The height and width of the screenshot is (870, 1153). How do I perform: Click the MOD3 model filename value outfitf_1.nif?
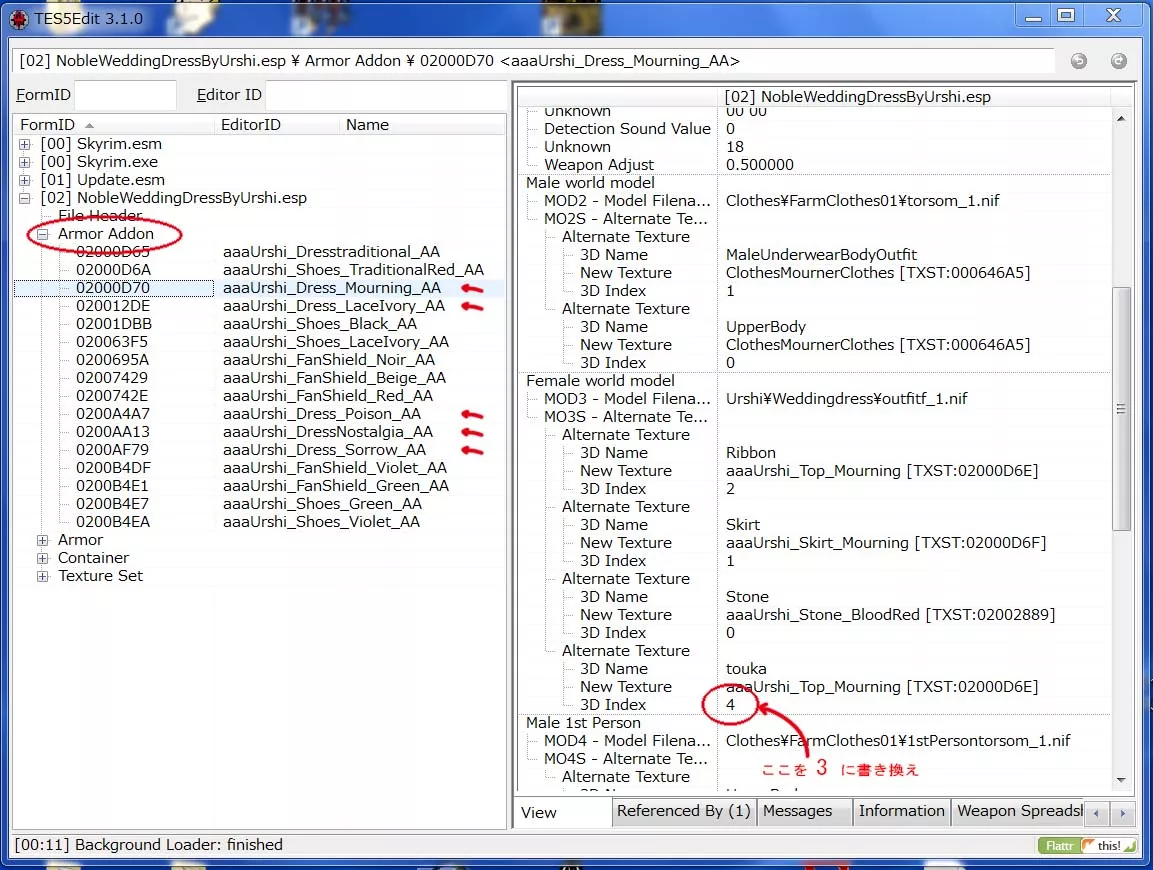846,399
